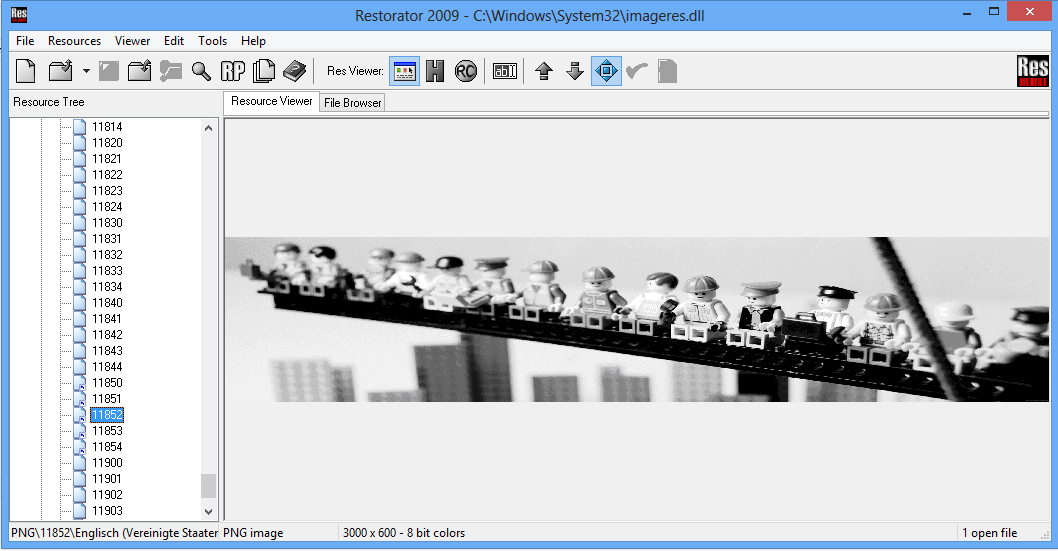The image size is (1058, 551).
Task: Select resource 11830 in the tree
Action: coord(107,223)
